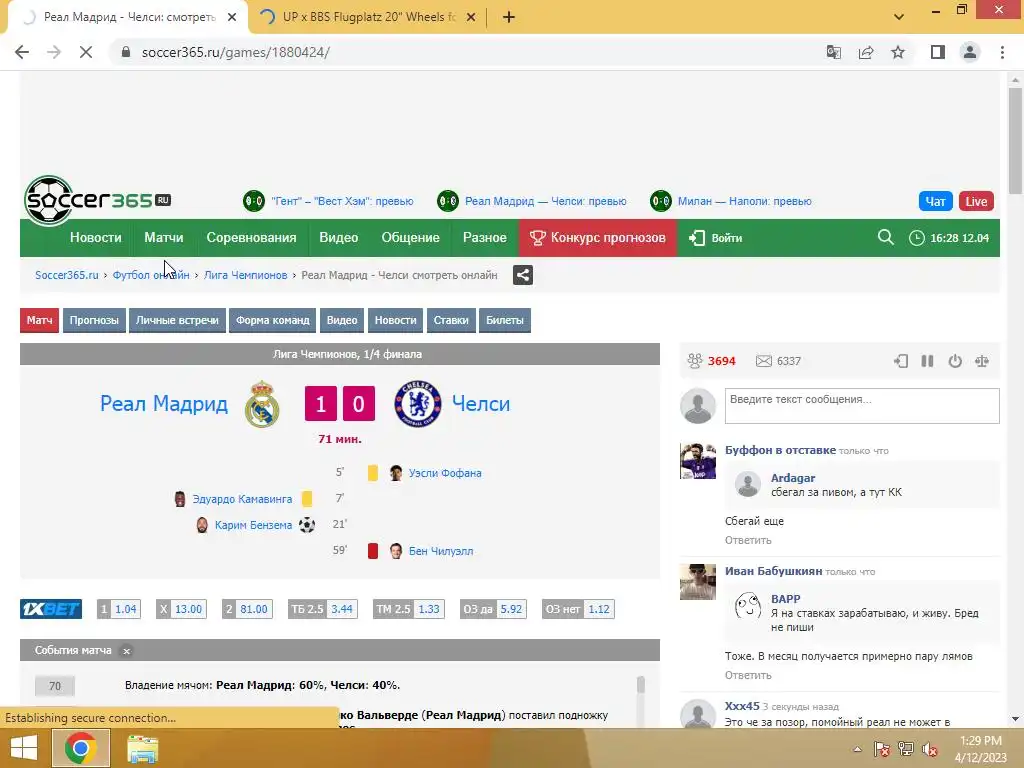Click Chrome in the taskbar
This screenshot has width=1024, height=768.
pos(81,748)
